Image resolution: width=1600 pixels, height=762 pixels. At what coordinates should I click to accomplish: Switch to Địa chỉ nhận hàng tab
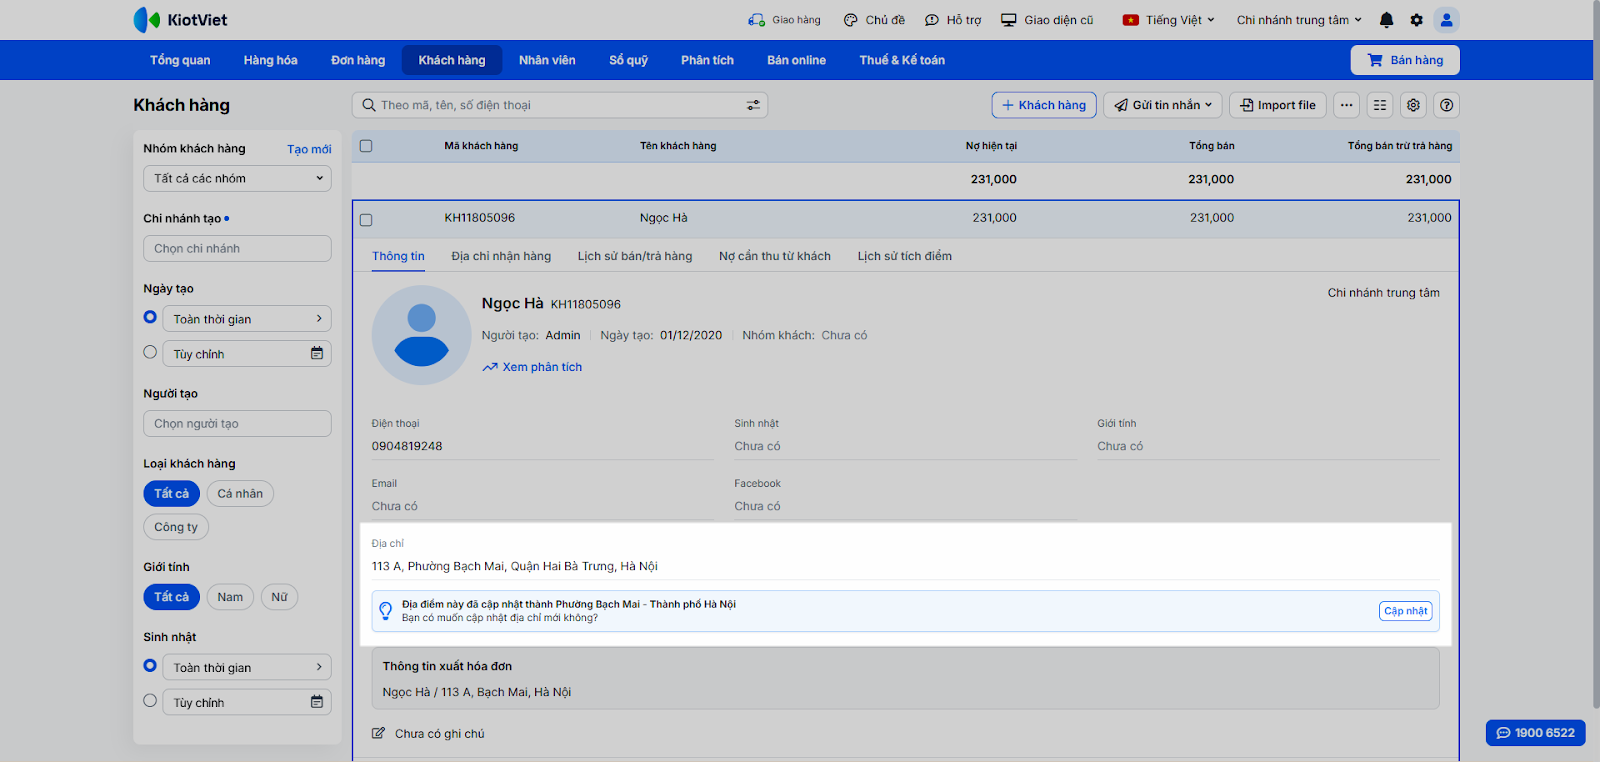pyautogui.click(x=501, y=256)
